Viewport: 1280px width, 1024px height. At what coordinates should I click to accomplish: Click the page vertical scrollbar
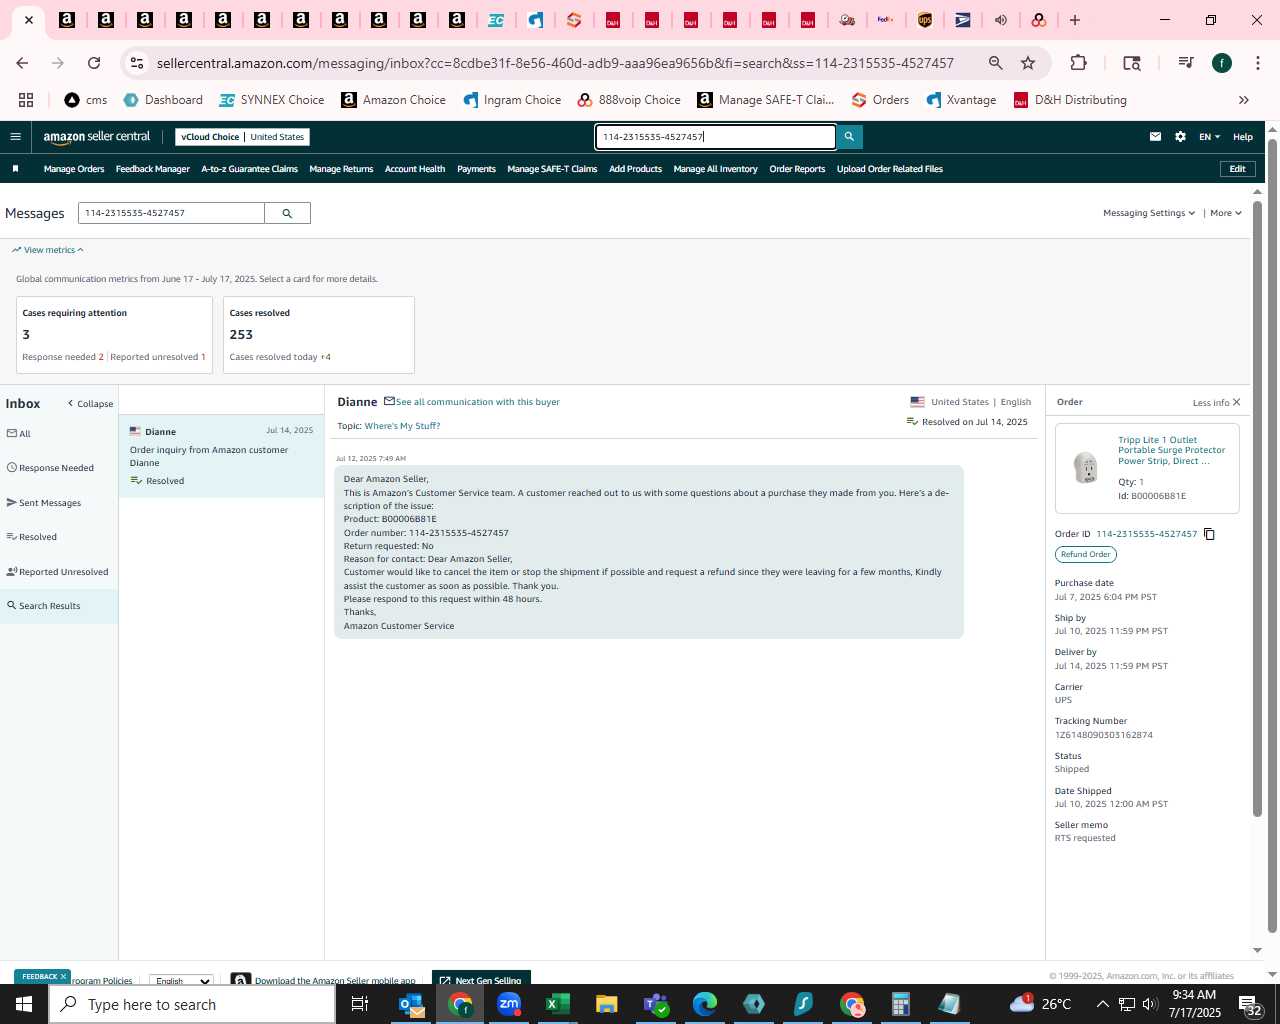coord(1273,535)
